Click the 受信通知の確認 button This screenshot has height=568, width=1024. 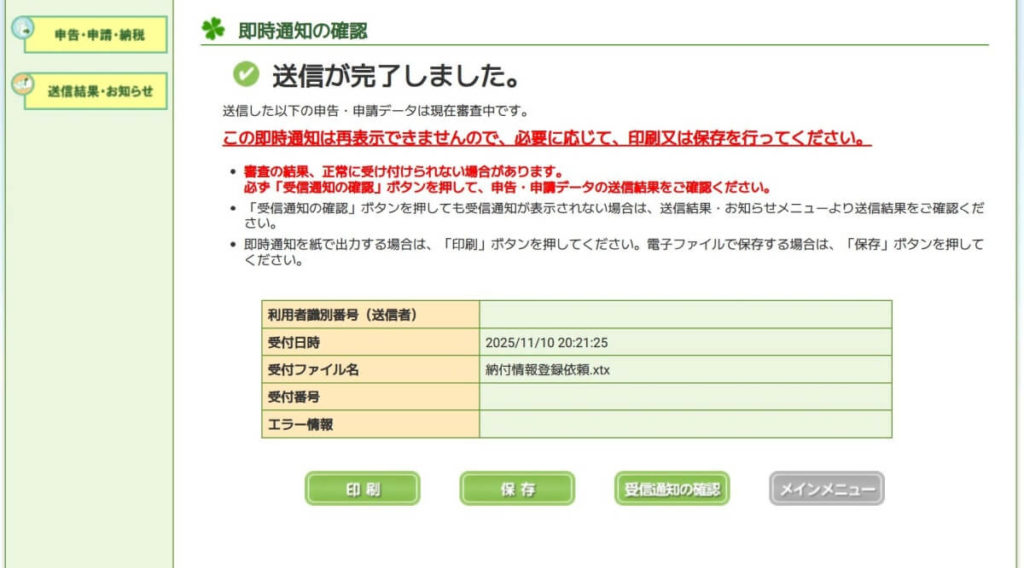pyautogui.click(x=672, y=488)
